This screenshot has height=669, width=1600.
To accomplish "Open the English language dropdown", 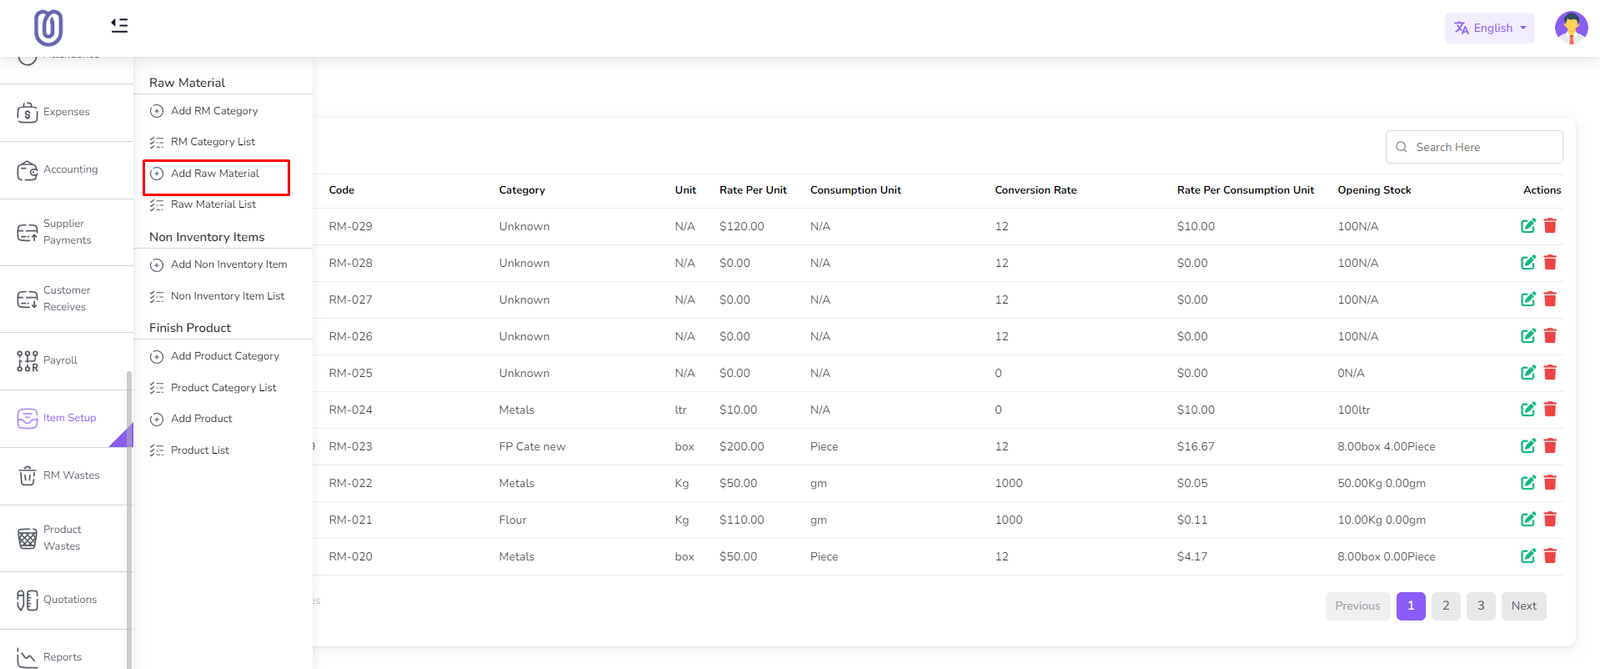I will click(1489, 28).
